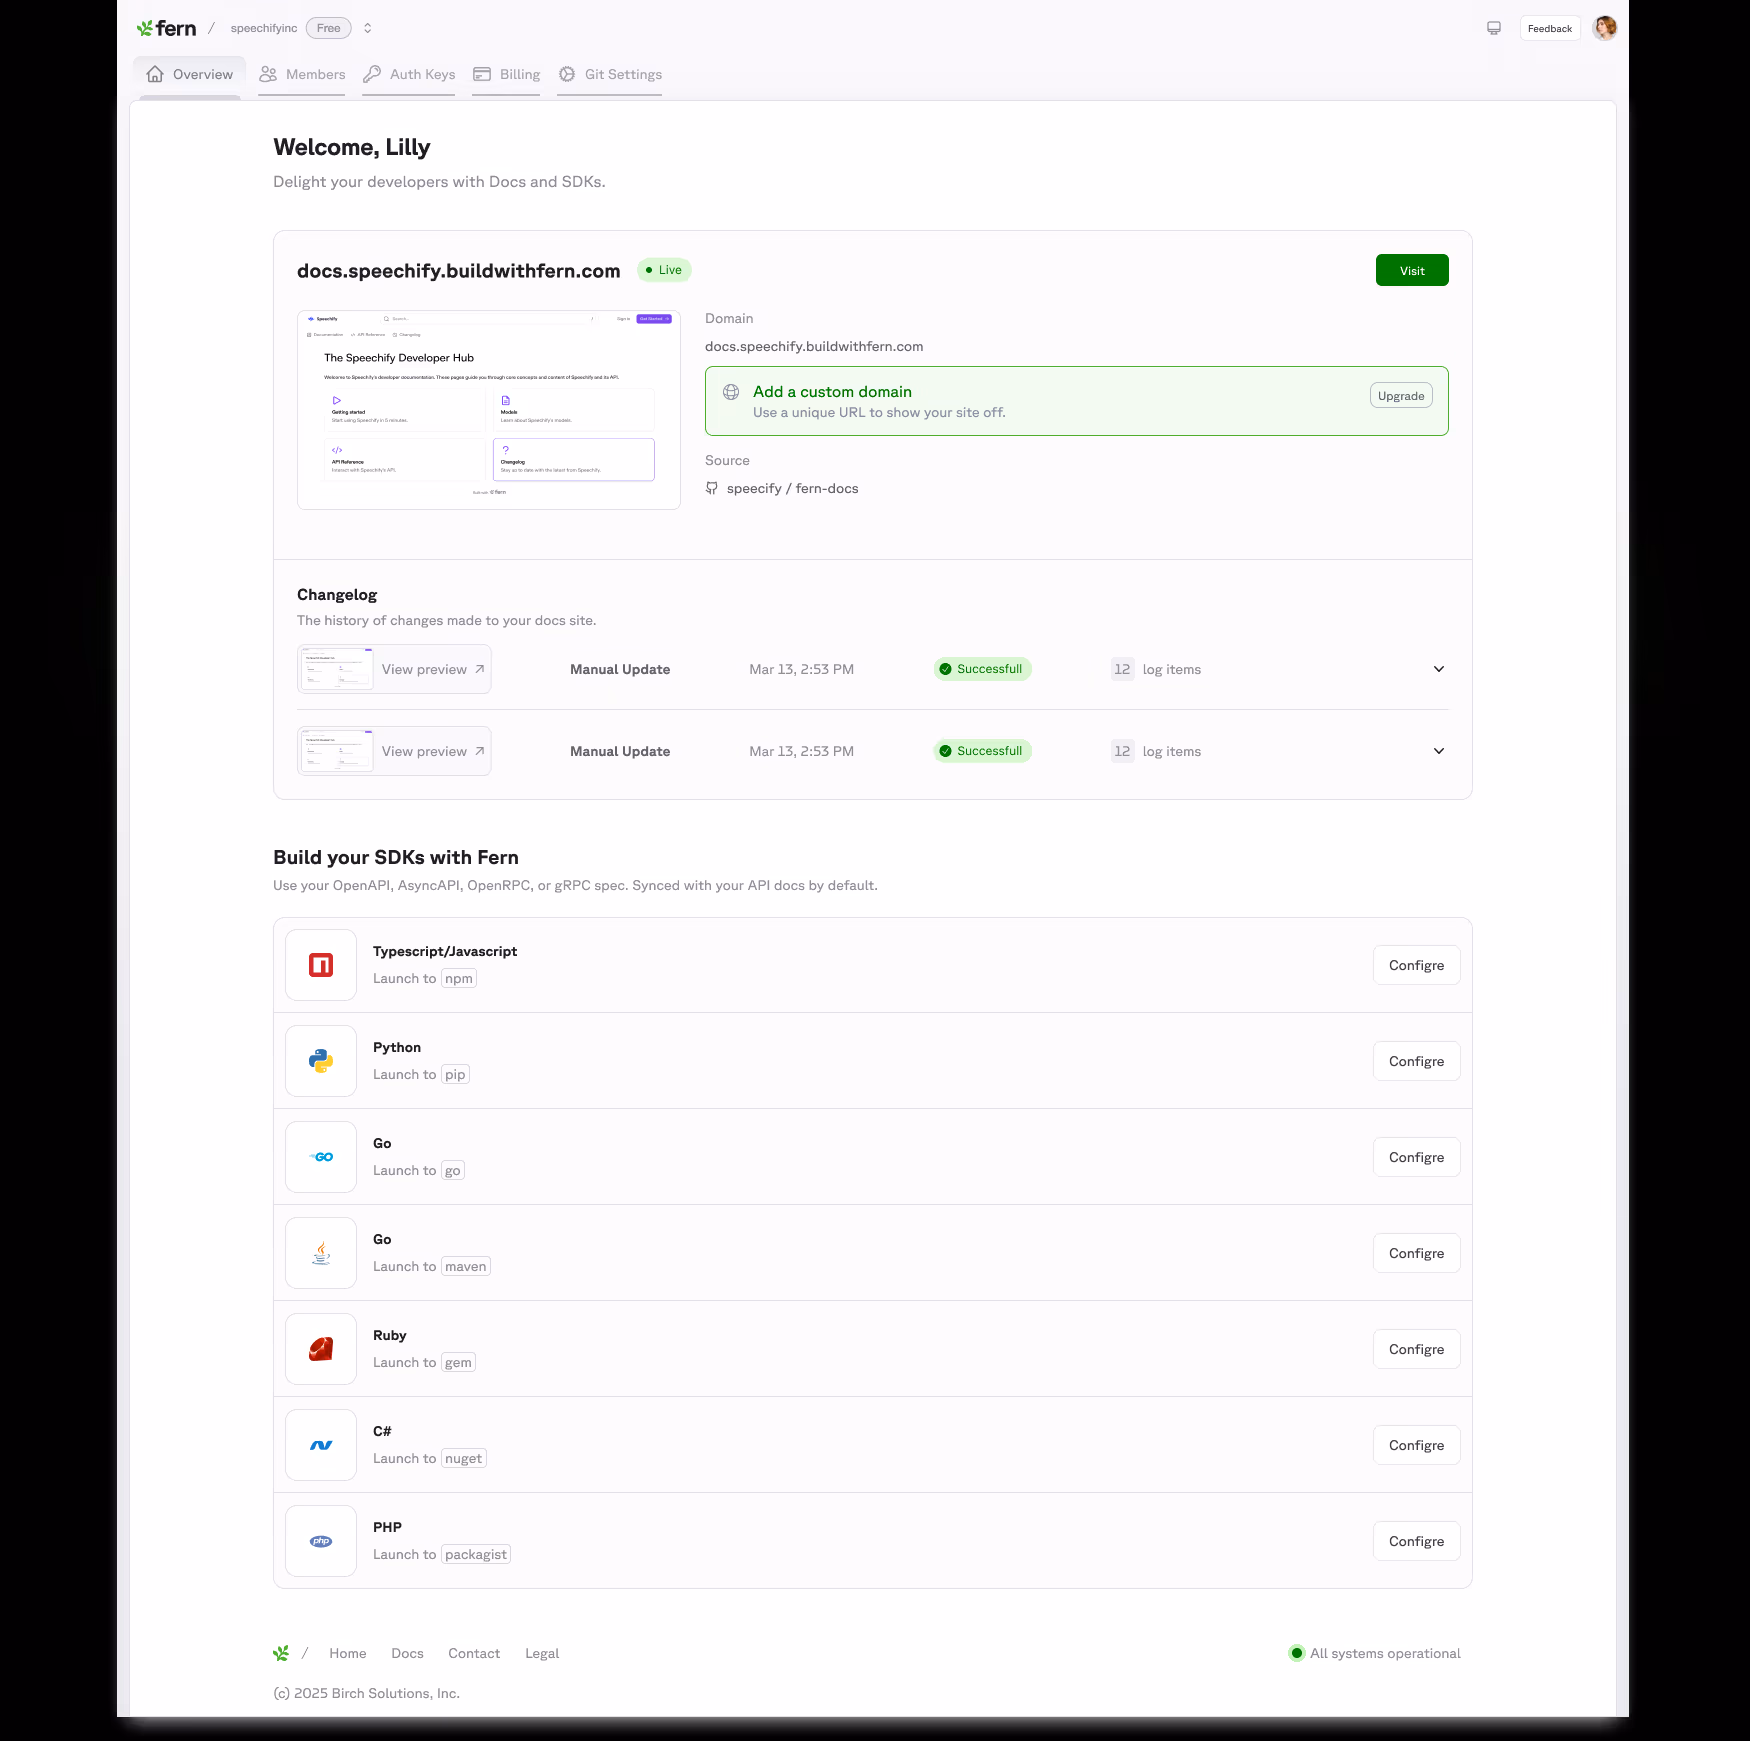The image size is (1750, 1741).
Task: Open View preview in second changelog row
Action: click(x=394, y=751)
